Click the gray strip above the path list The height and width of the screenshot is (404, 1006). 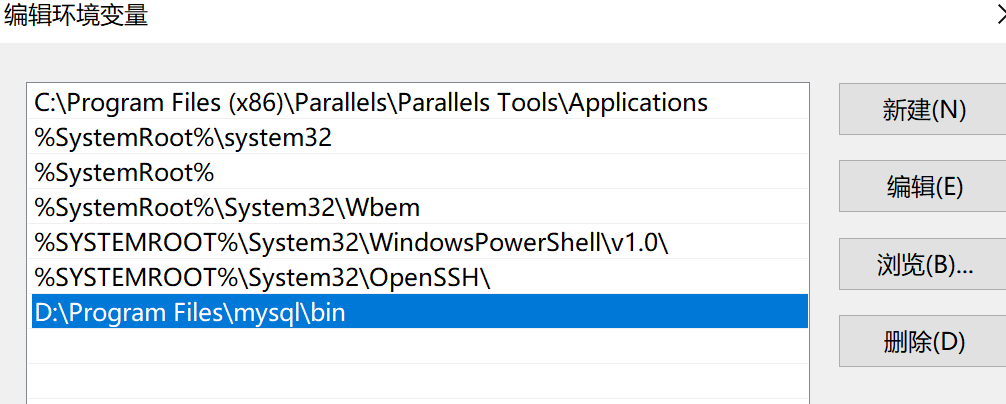coord(417,63)
